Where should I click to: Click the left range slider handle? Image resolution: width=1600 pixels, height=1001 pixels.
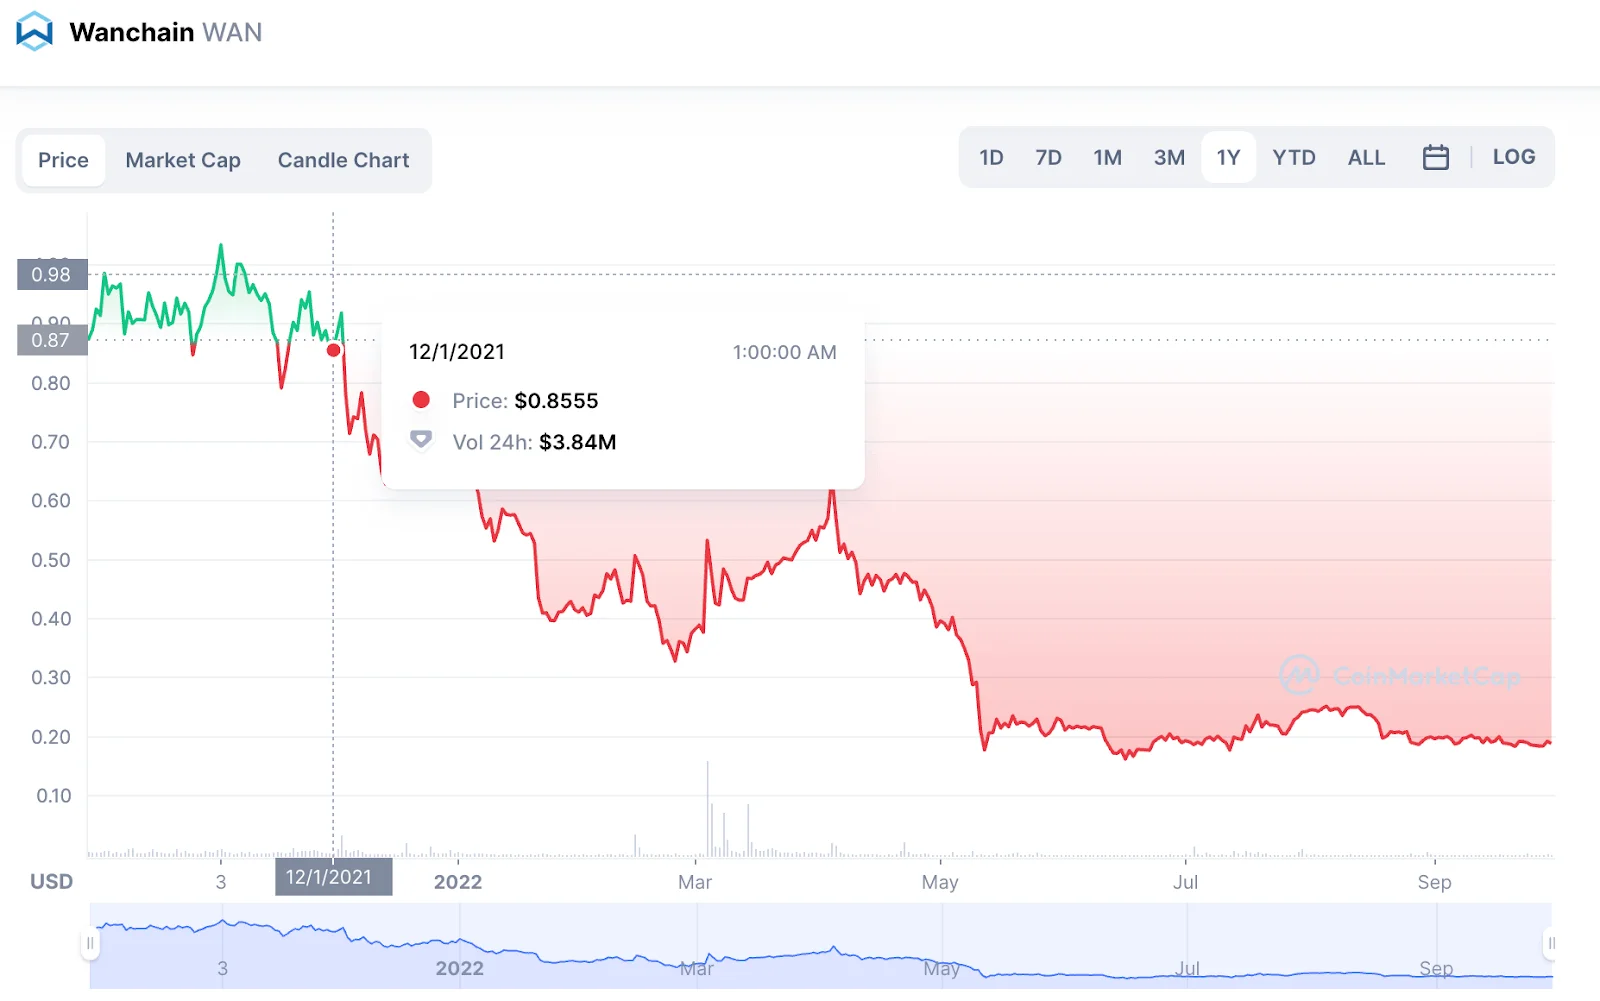(x=90, y=943)
